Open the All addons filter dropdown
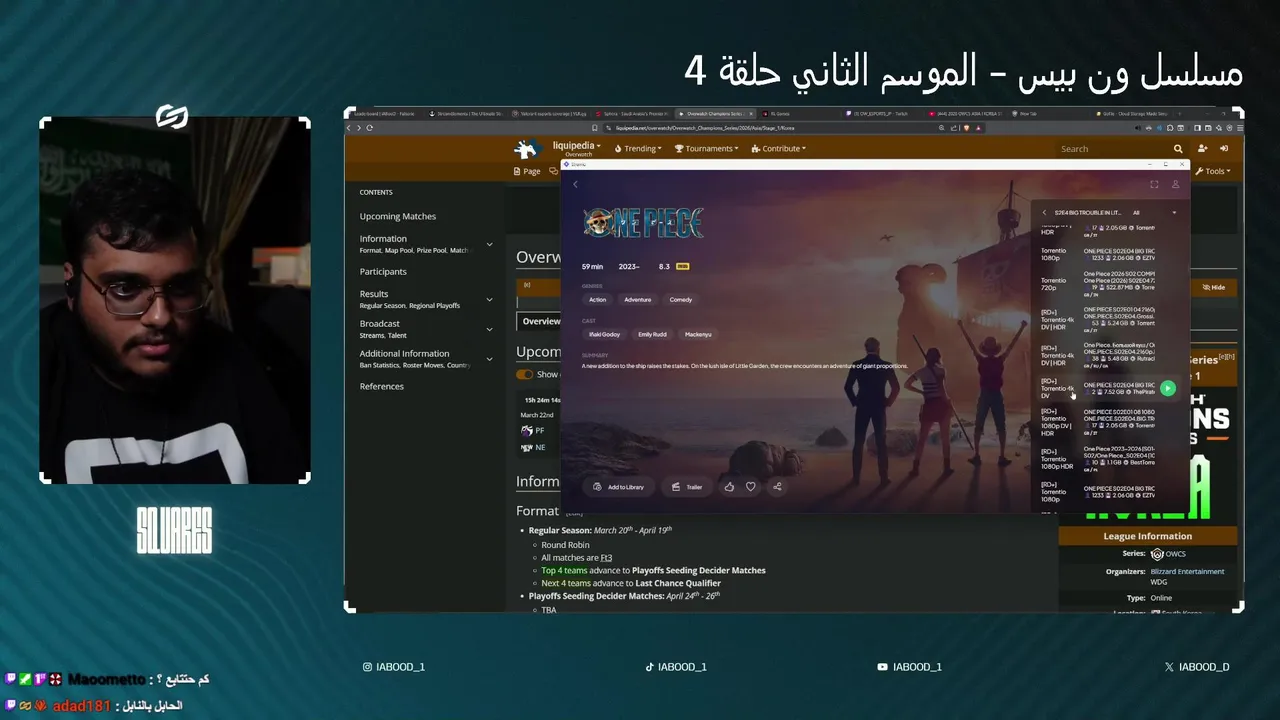 (x=1154, y=213)
